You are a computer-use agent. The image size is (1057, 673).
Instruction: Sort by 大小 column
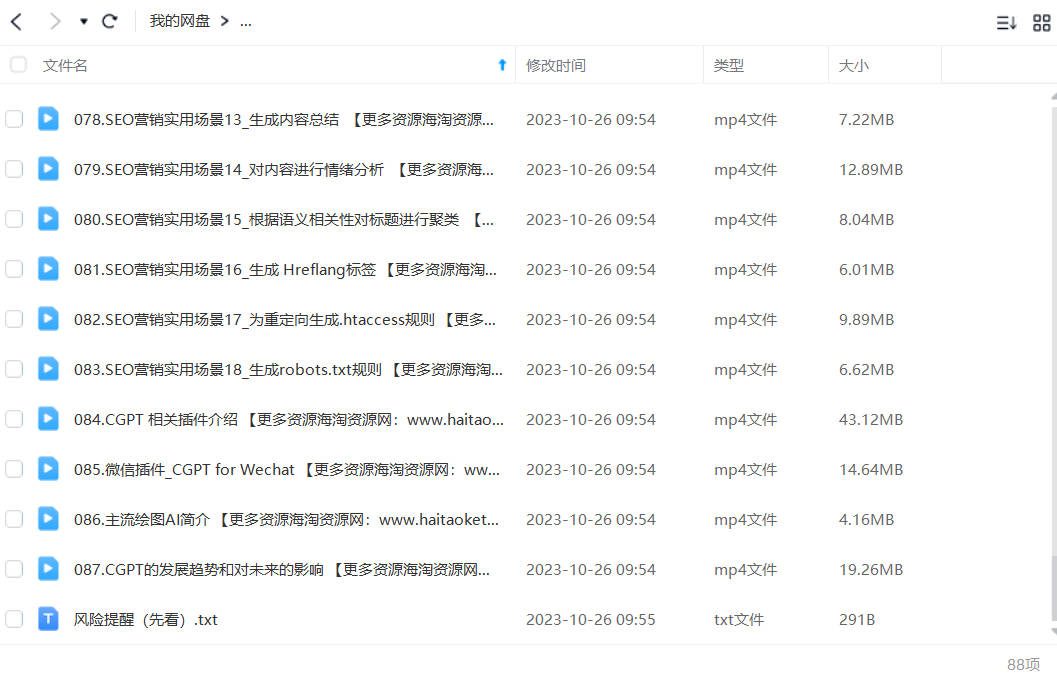click(x=853, y=65)
